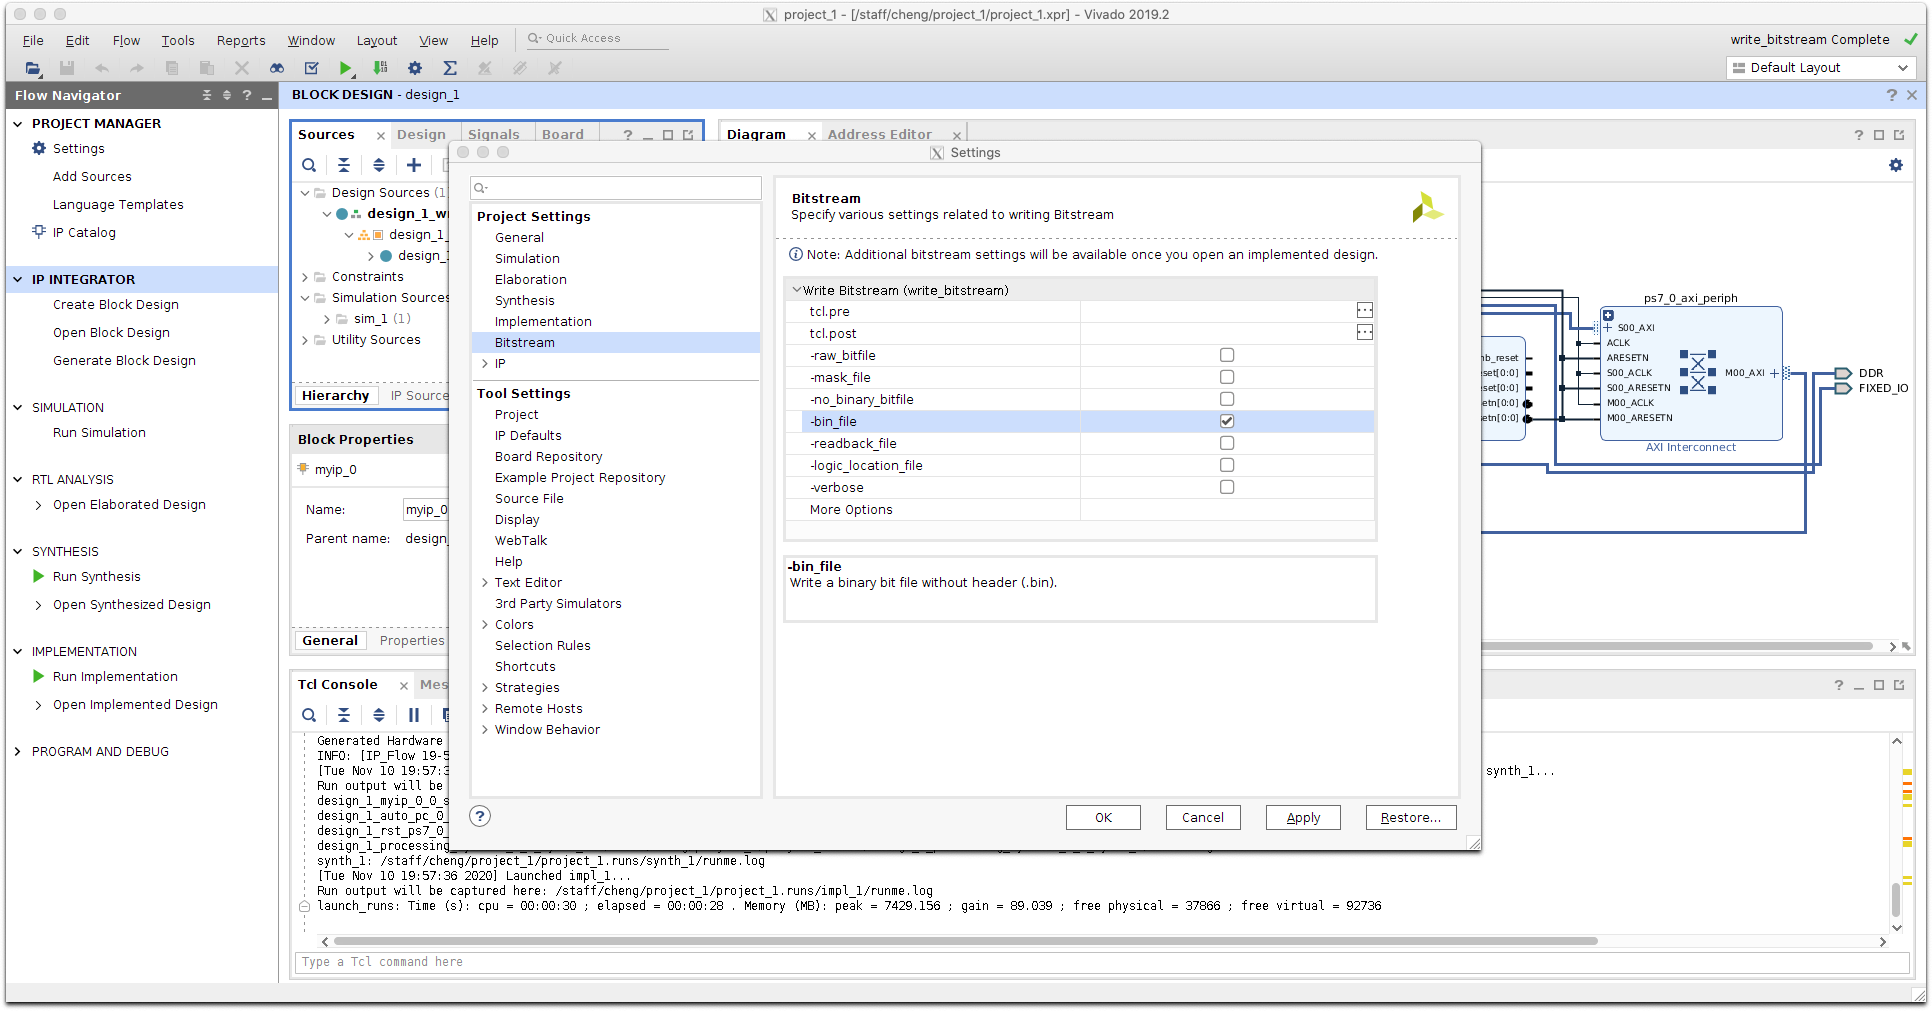Collapse the Write Bitstream section
The image size is (1932, 1011).
796,290
